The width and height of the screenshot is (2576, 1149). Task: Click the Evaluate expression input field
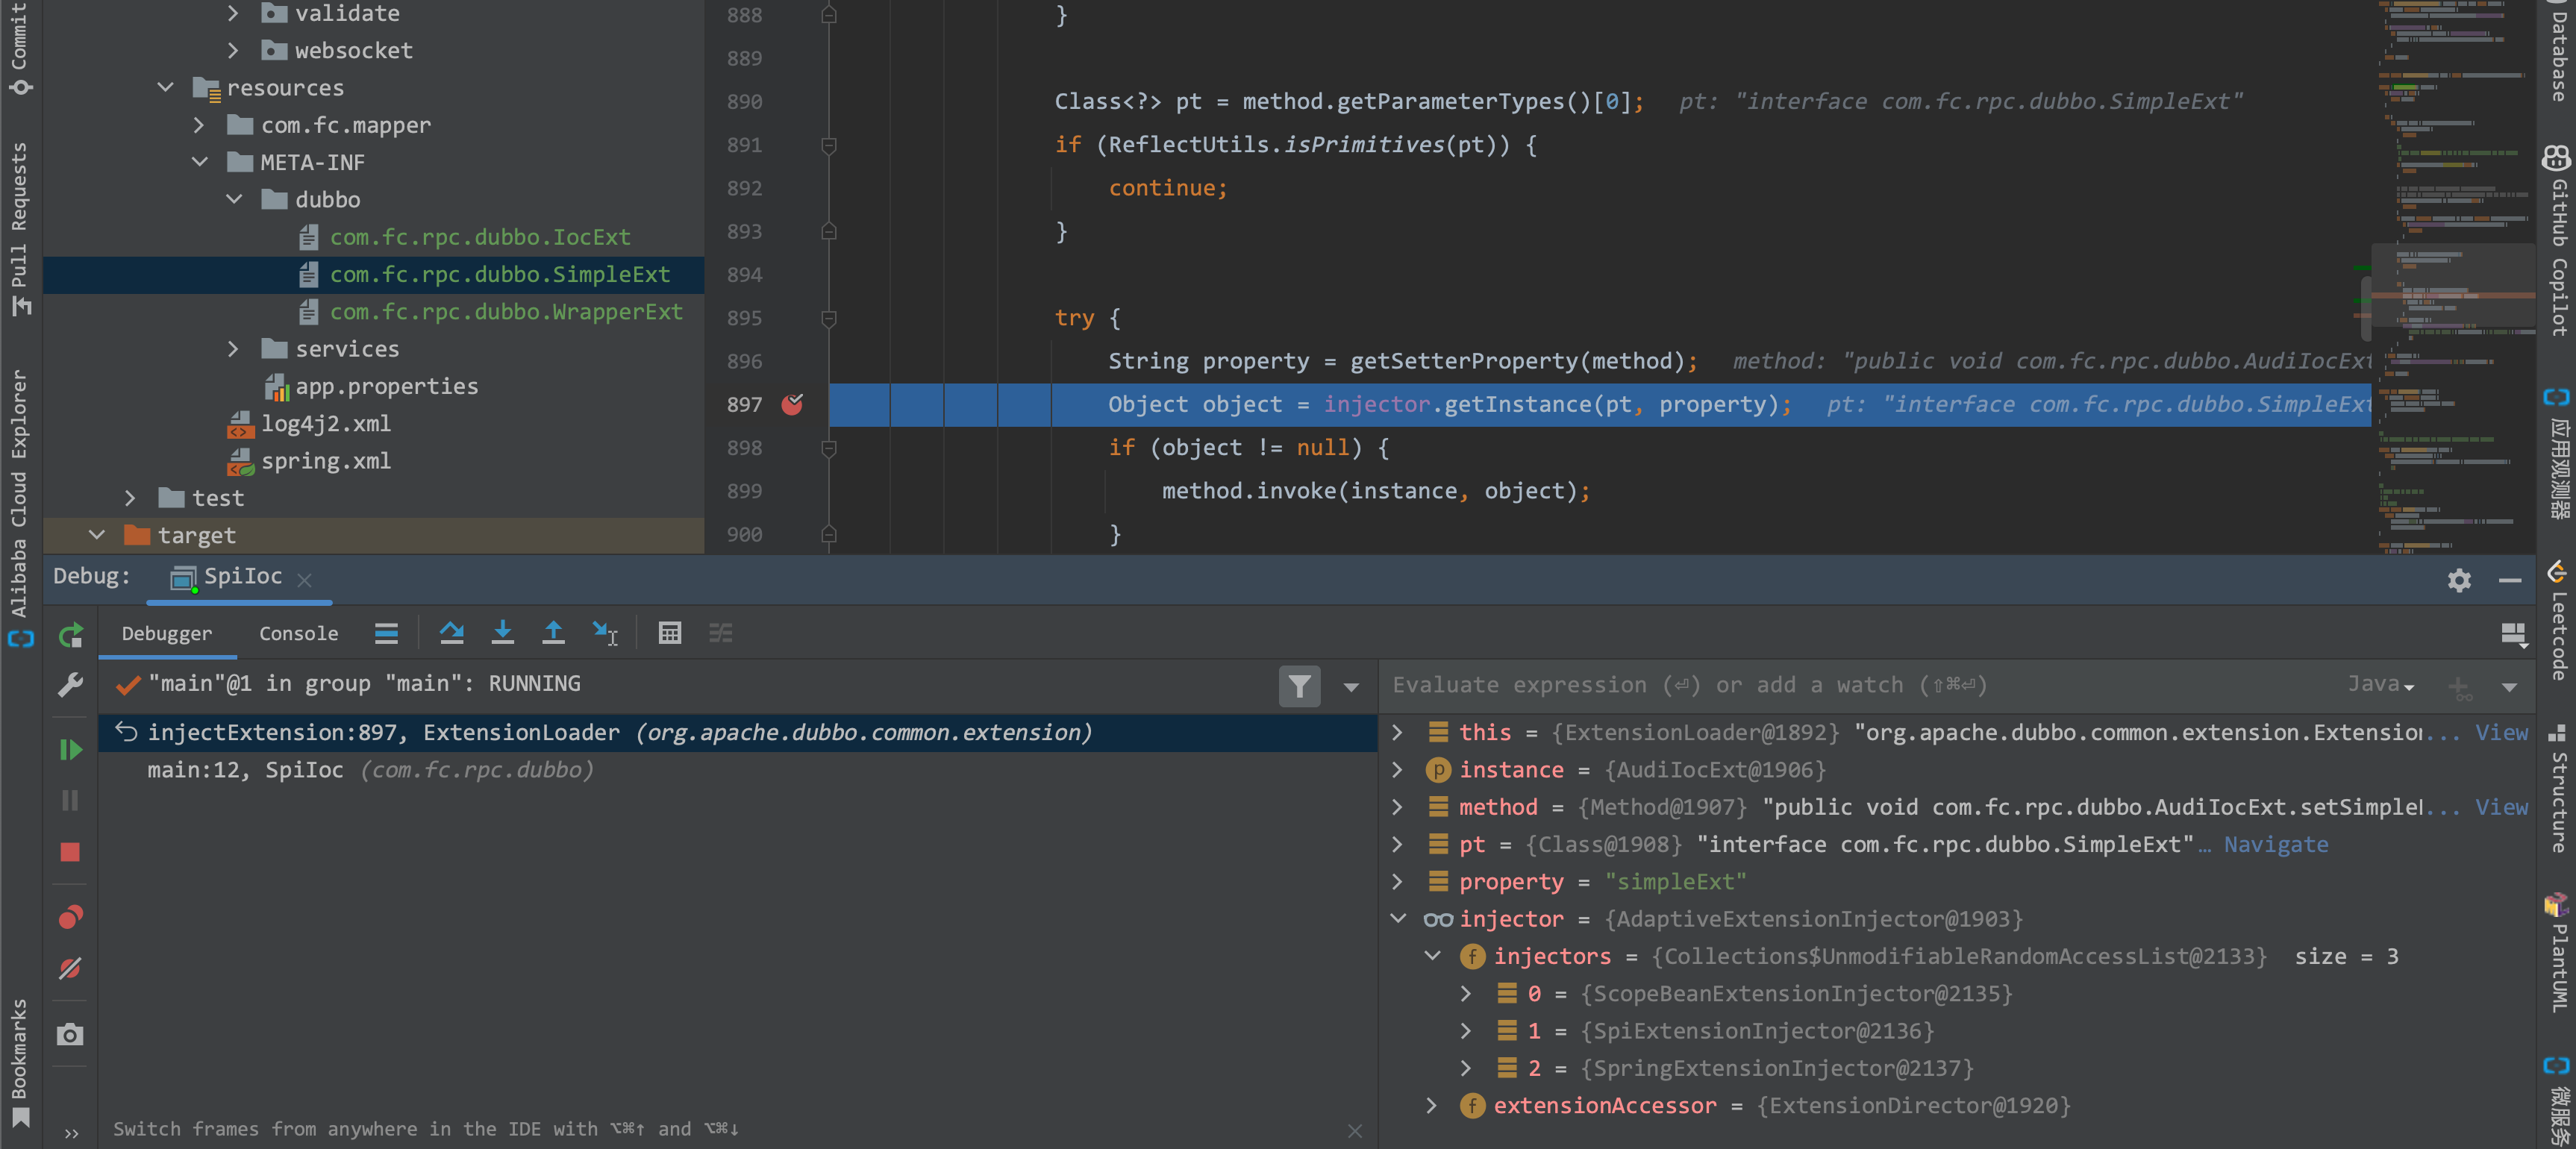pyautogui.click(x=1860, y=686)
